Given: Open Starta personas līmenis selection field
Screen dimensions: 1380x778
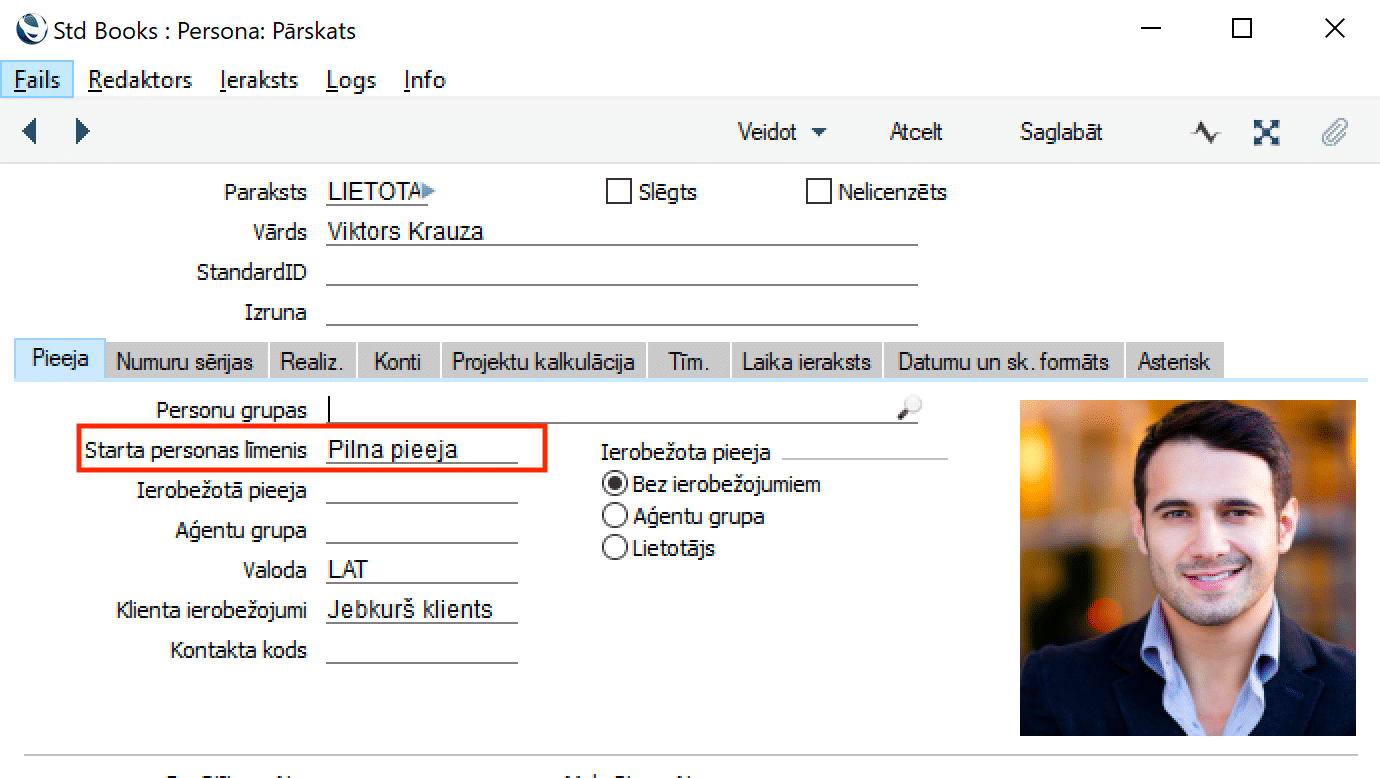Looking at the screenshot, I should pos(421,450).
